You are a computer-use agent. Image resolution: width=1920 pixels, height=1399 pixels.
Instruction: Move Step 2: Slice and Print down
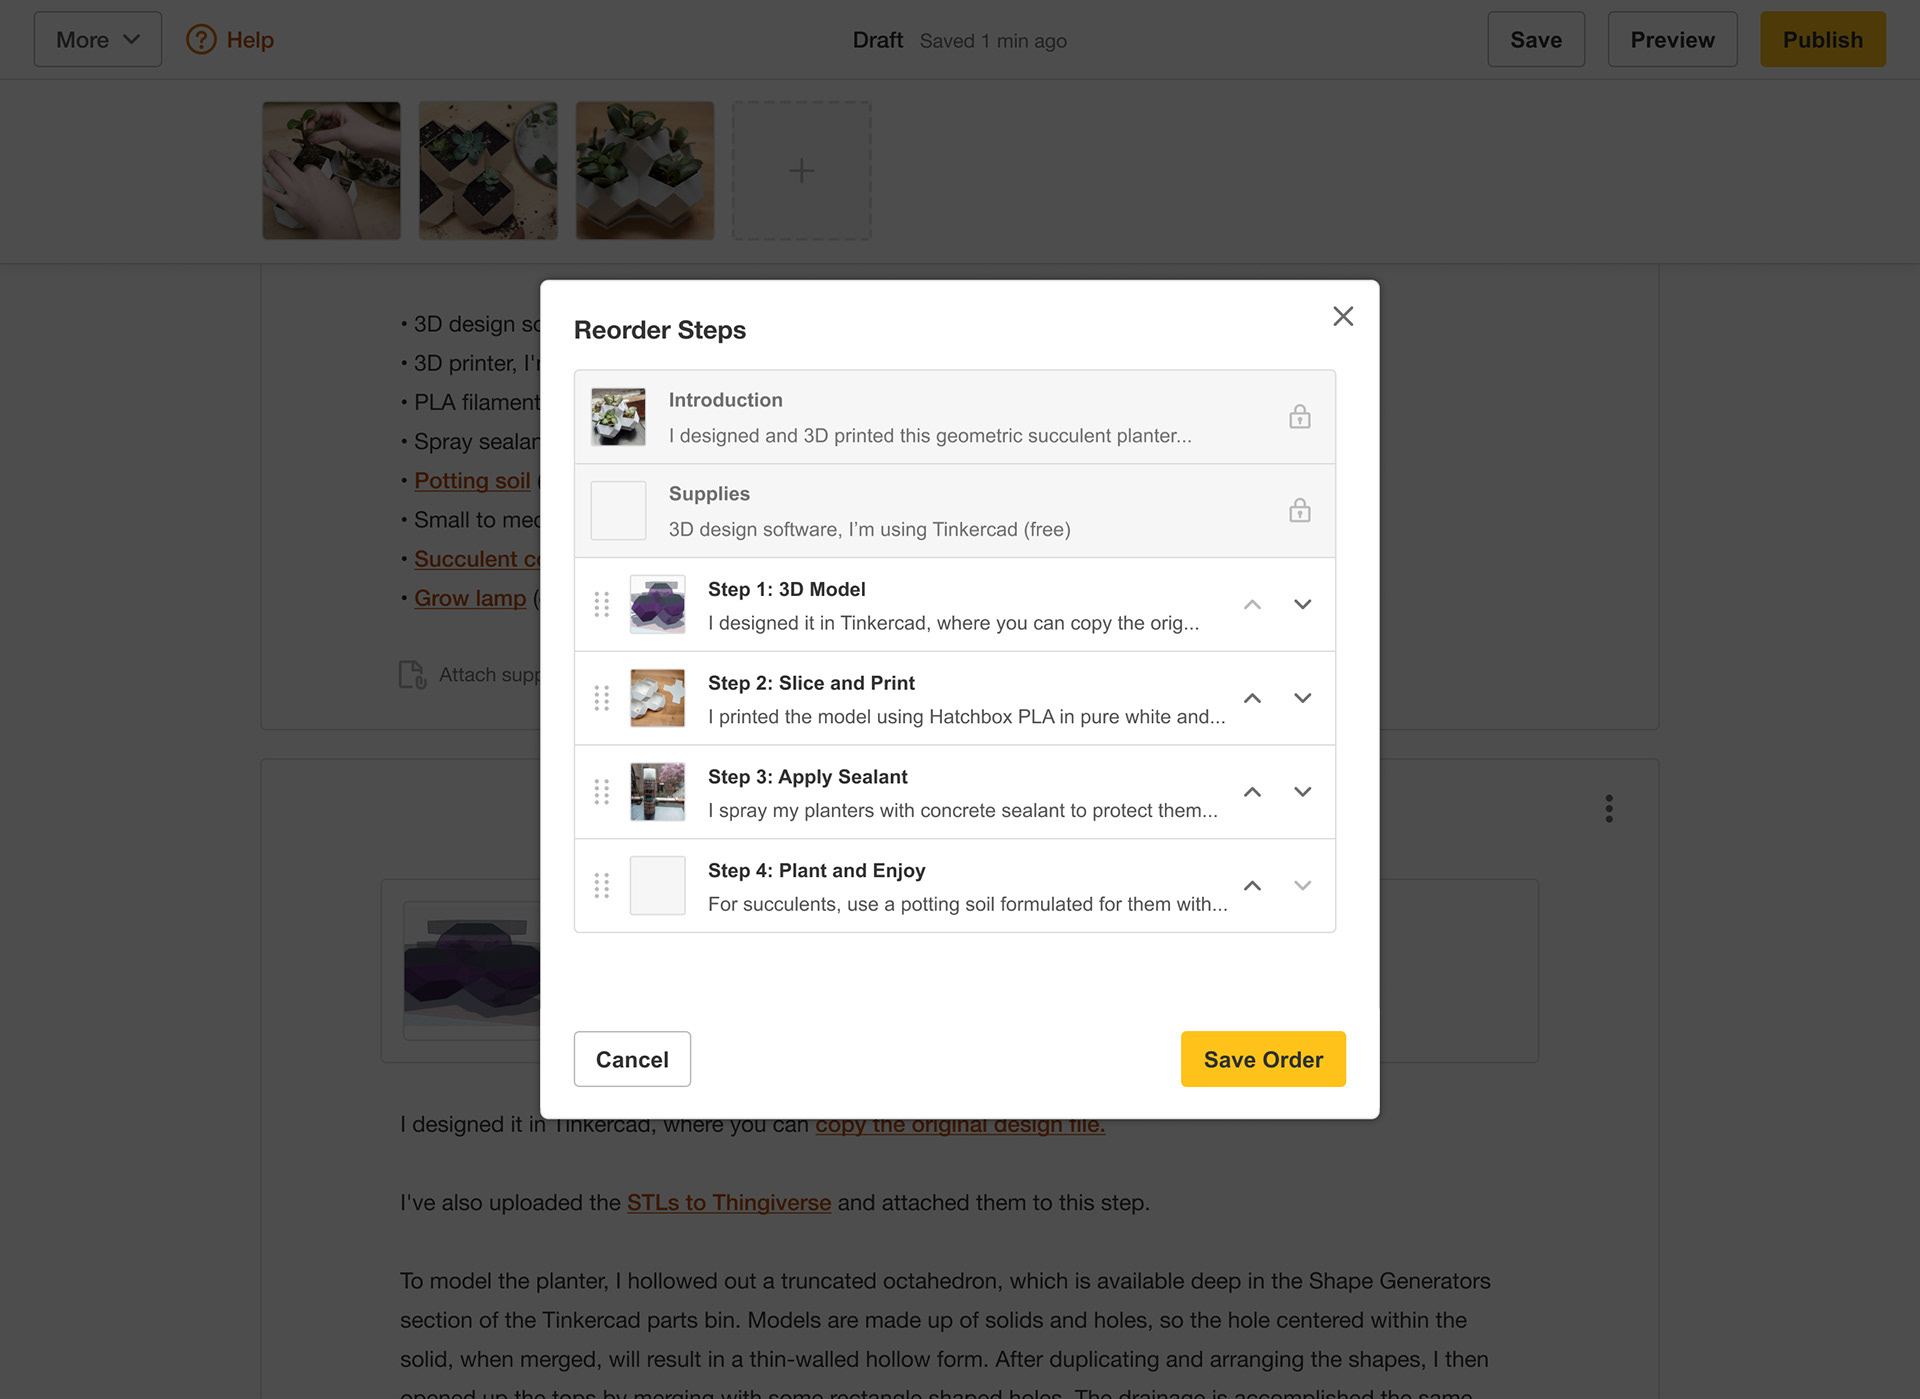[x=1302, y=698]
